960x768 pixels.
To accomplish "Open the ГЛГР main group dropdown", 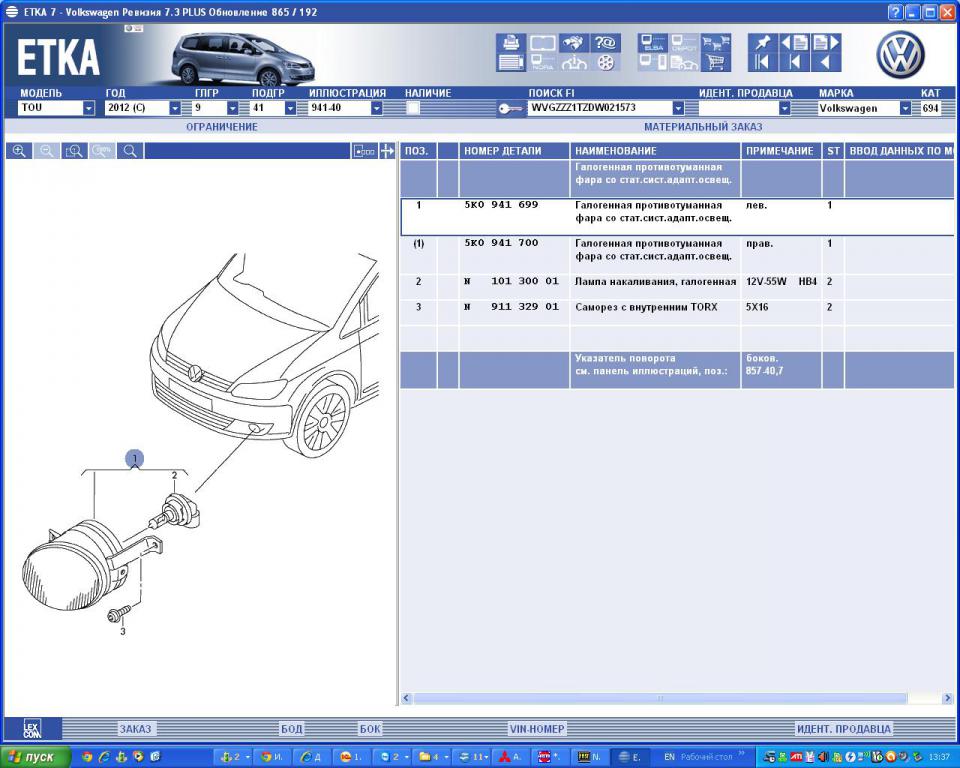I will pyautogui.click(x=232, y=108).
